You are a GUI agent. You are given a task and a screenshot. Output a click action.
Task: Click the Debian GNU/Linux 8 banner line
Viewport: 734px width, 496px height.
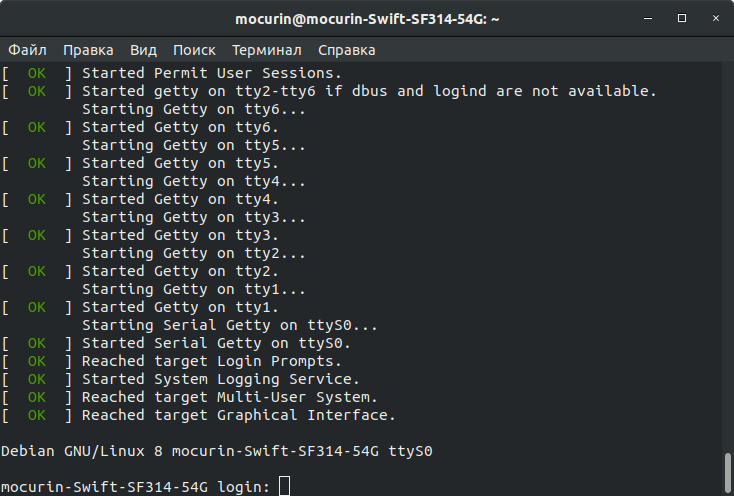217,451
